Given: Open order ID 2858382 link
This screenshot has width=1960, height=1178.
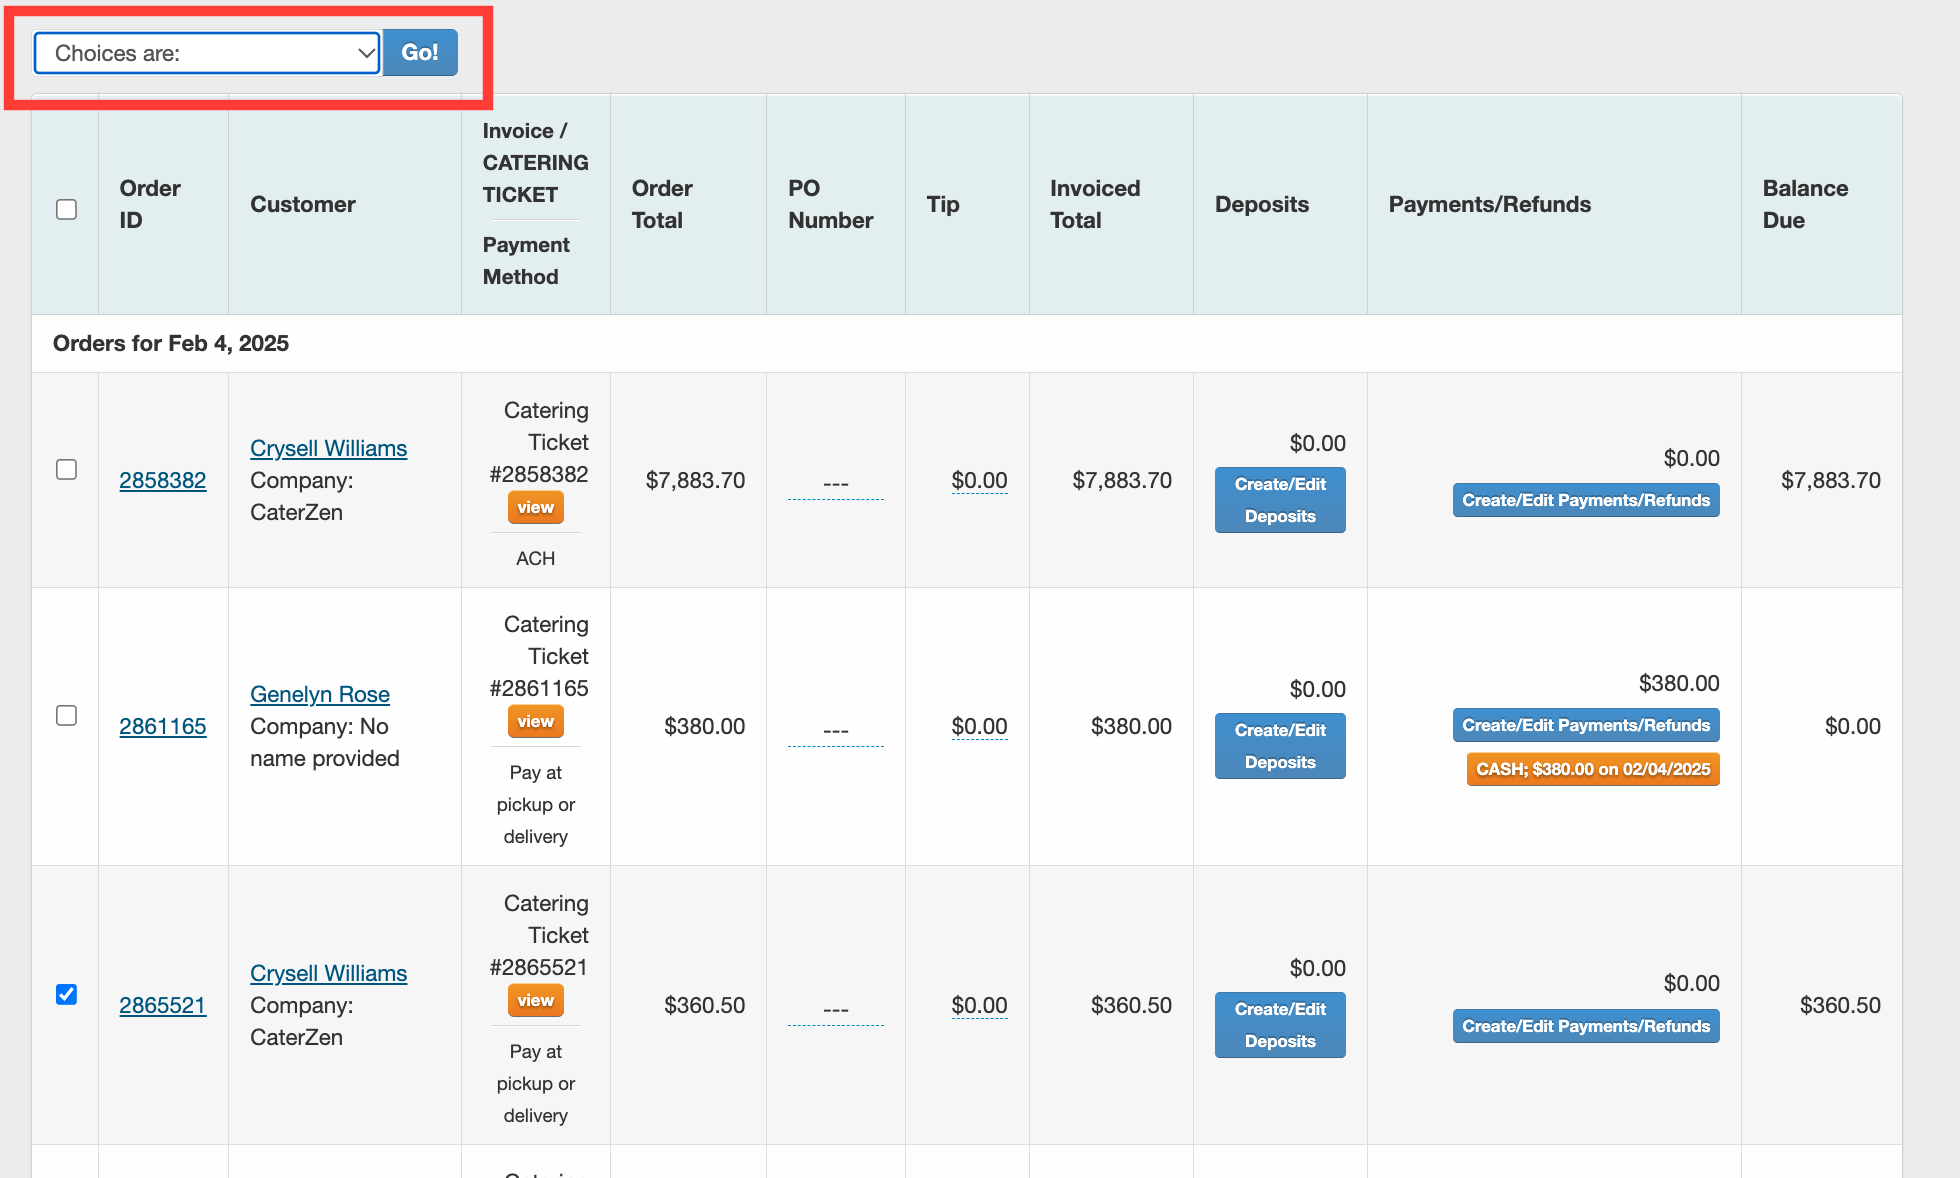Looking at the screenshot, I should pyautogui.click(x=162, y=480).
